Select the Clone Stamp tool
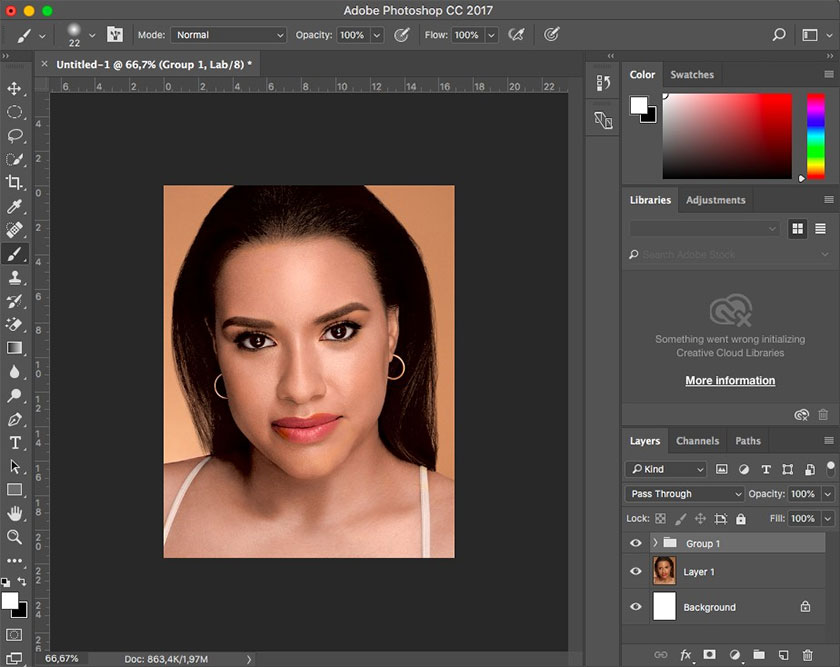Viewport: 840px width, 667px height. [x=15, y=277]
